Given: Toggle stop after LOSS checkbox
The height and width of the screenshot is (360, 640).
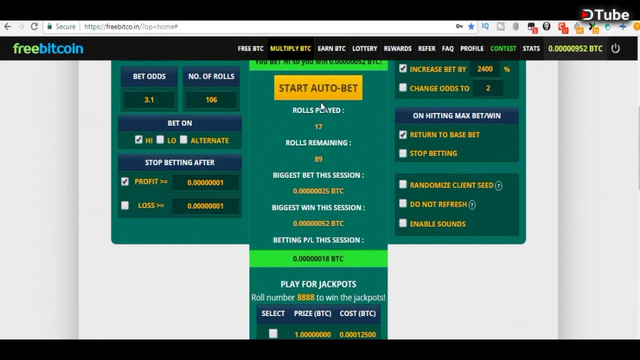Looking at the screenshot, I should 125,205.
